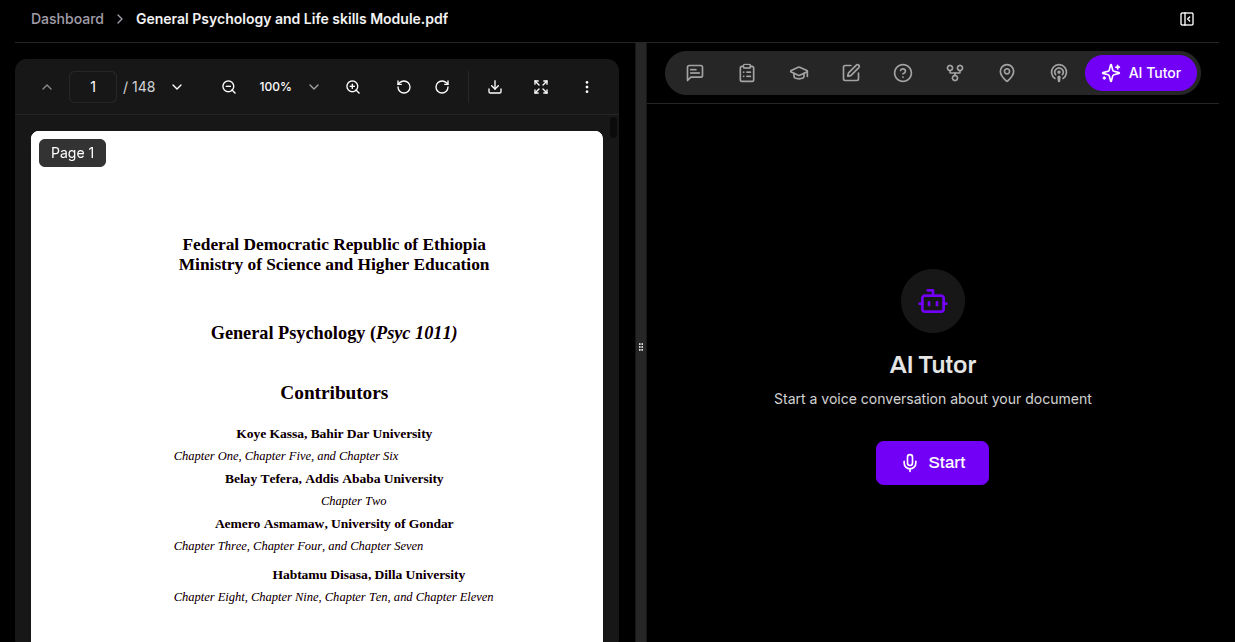Select the AI Tutor tab
The width and height of the screenshot is (1235, 642).
click(x=1141, y=73)
